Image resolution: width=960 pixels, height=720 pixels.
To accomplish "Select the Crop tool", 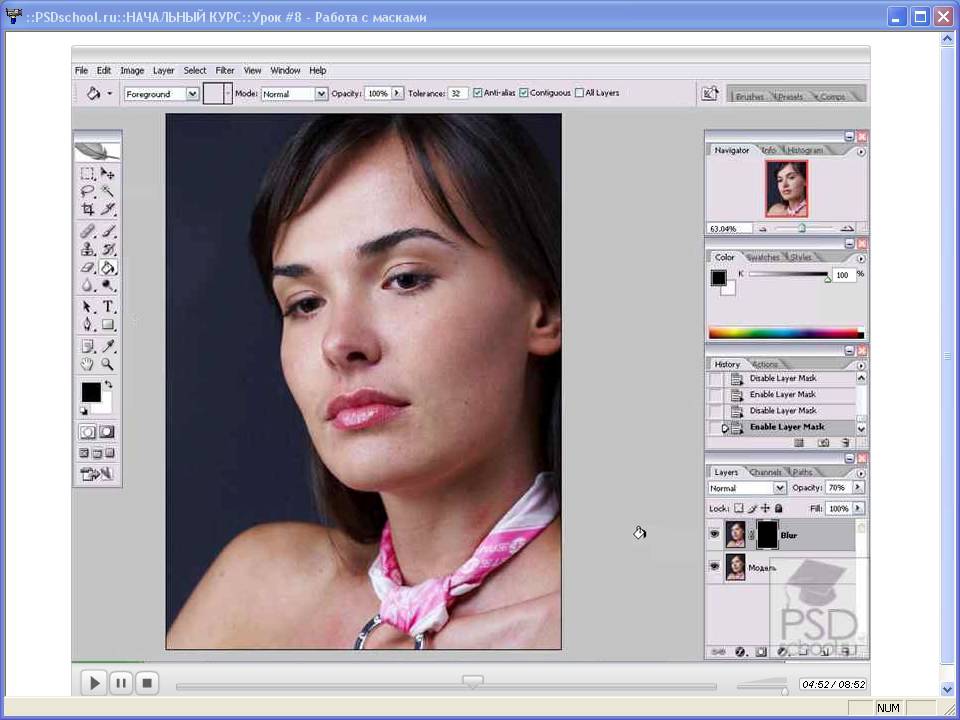I will pyautogui.click(x=88, y=209).
